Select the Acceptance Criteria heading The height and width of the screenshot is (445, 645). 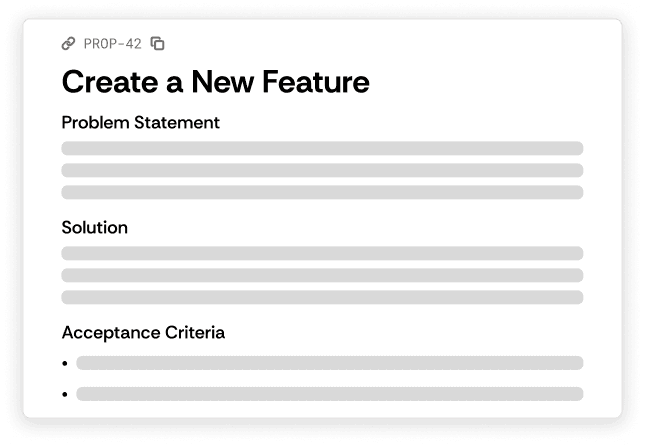tap(143, 332)
